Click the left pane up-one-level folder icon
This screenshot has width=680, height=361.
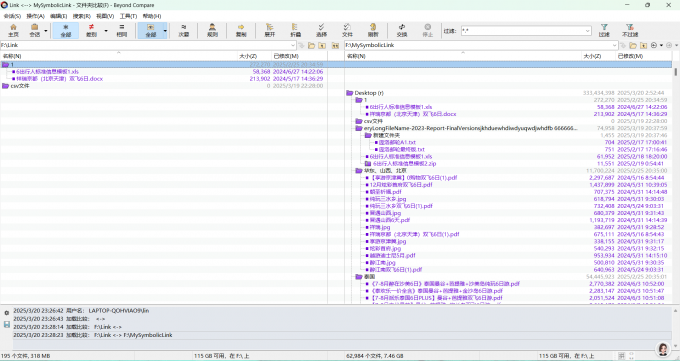(322, 45)
